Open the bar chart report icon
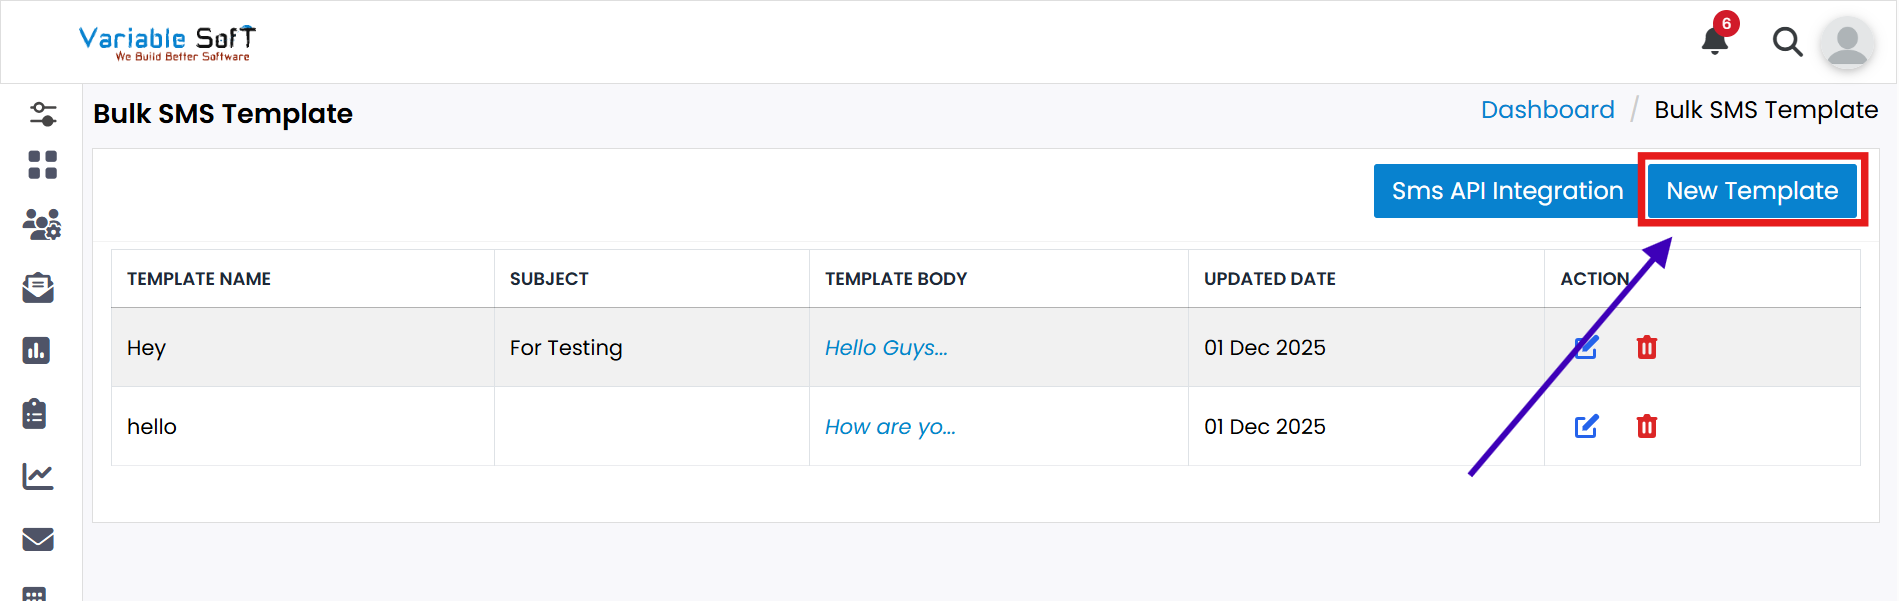The image size is (1899, 601). pos(37,351)
